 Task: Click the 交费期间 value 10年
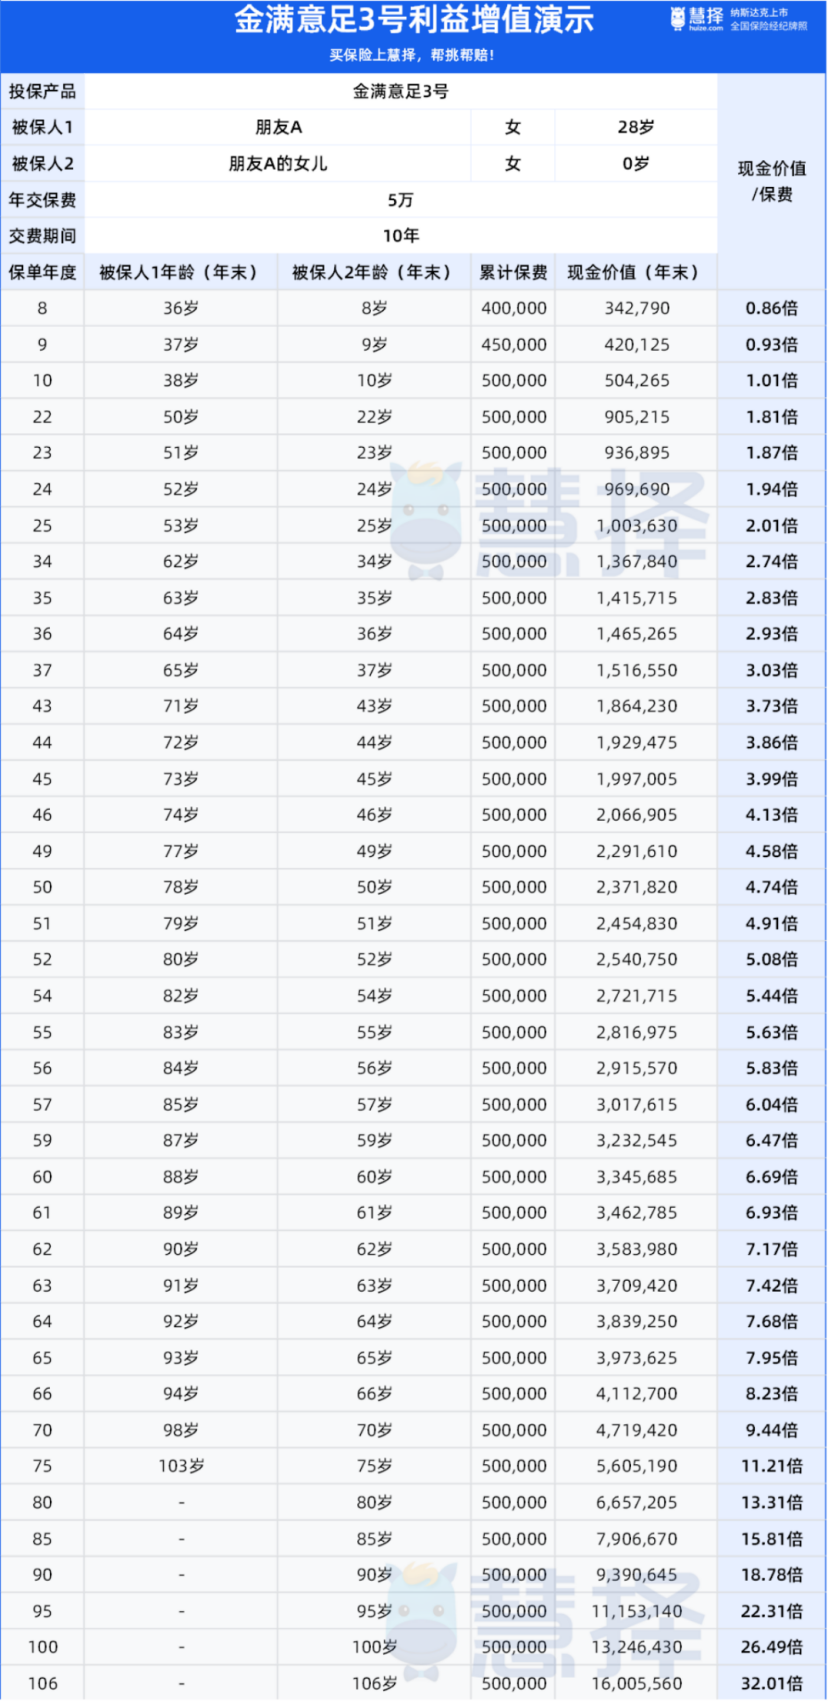pyautogui.click(x=400, y=236)
